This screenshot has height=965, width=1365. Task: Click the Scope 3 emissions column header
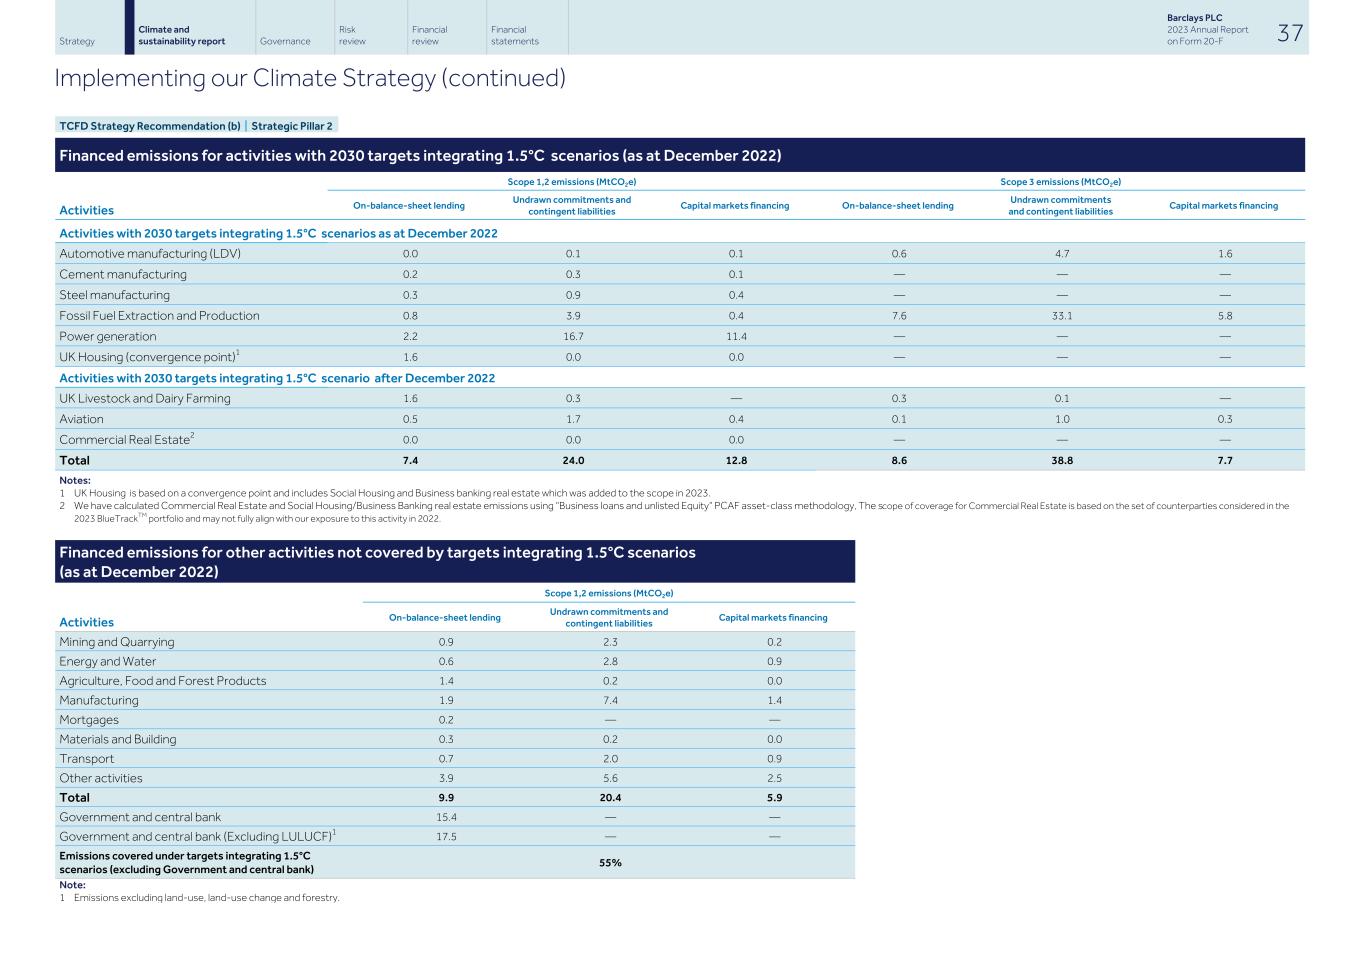[x=1062, y=181]
